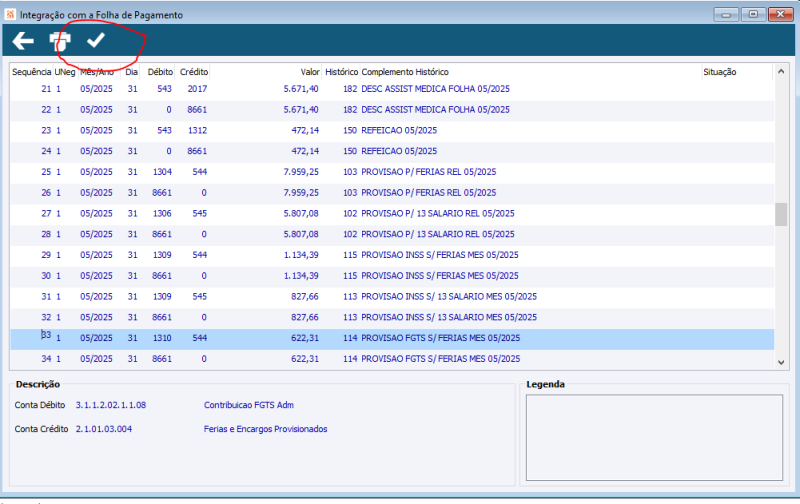Screen dimensions: 800x504
Task: Click the Histórico column header
Action: [x=341, y=72]
